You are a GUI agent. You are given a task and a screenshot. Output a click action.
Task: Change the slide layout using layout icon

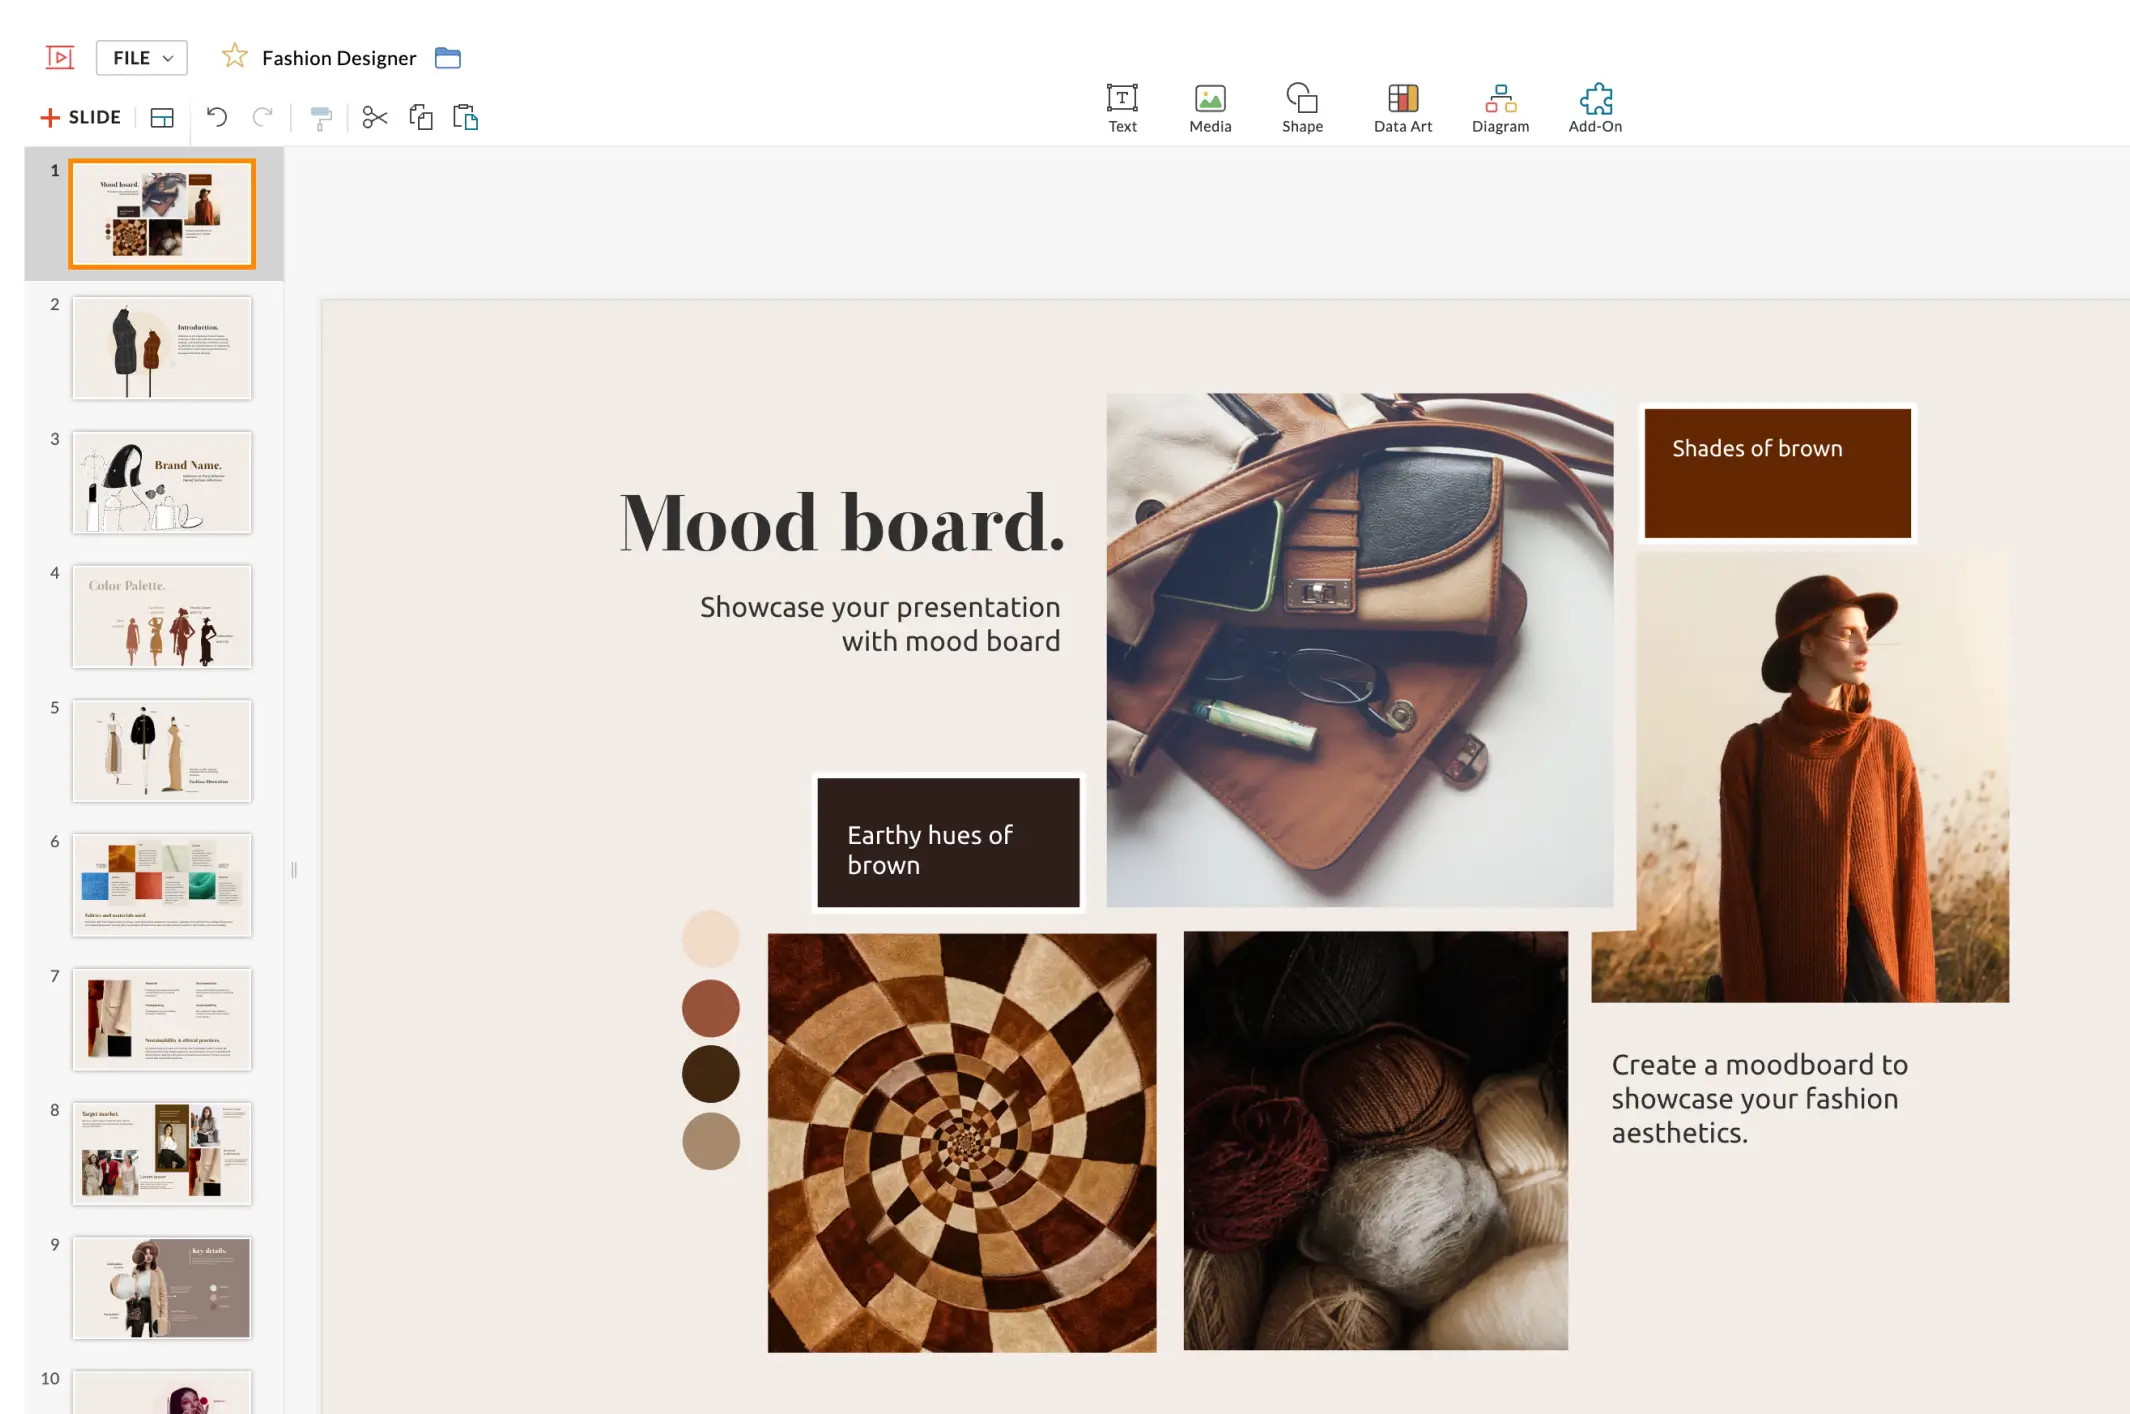[x=162, y=118]
